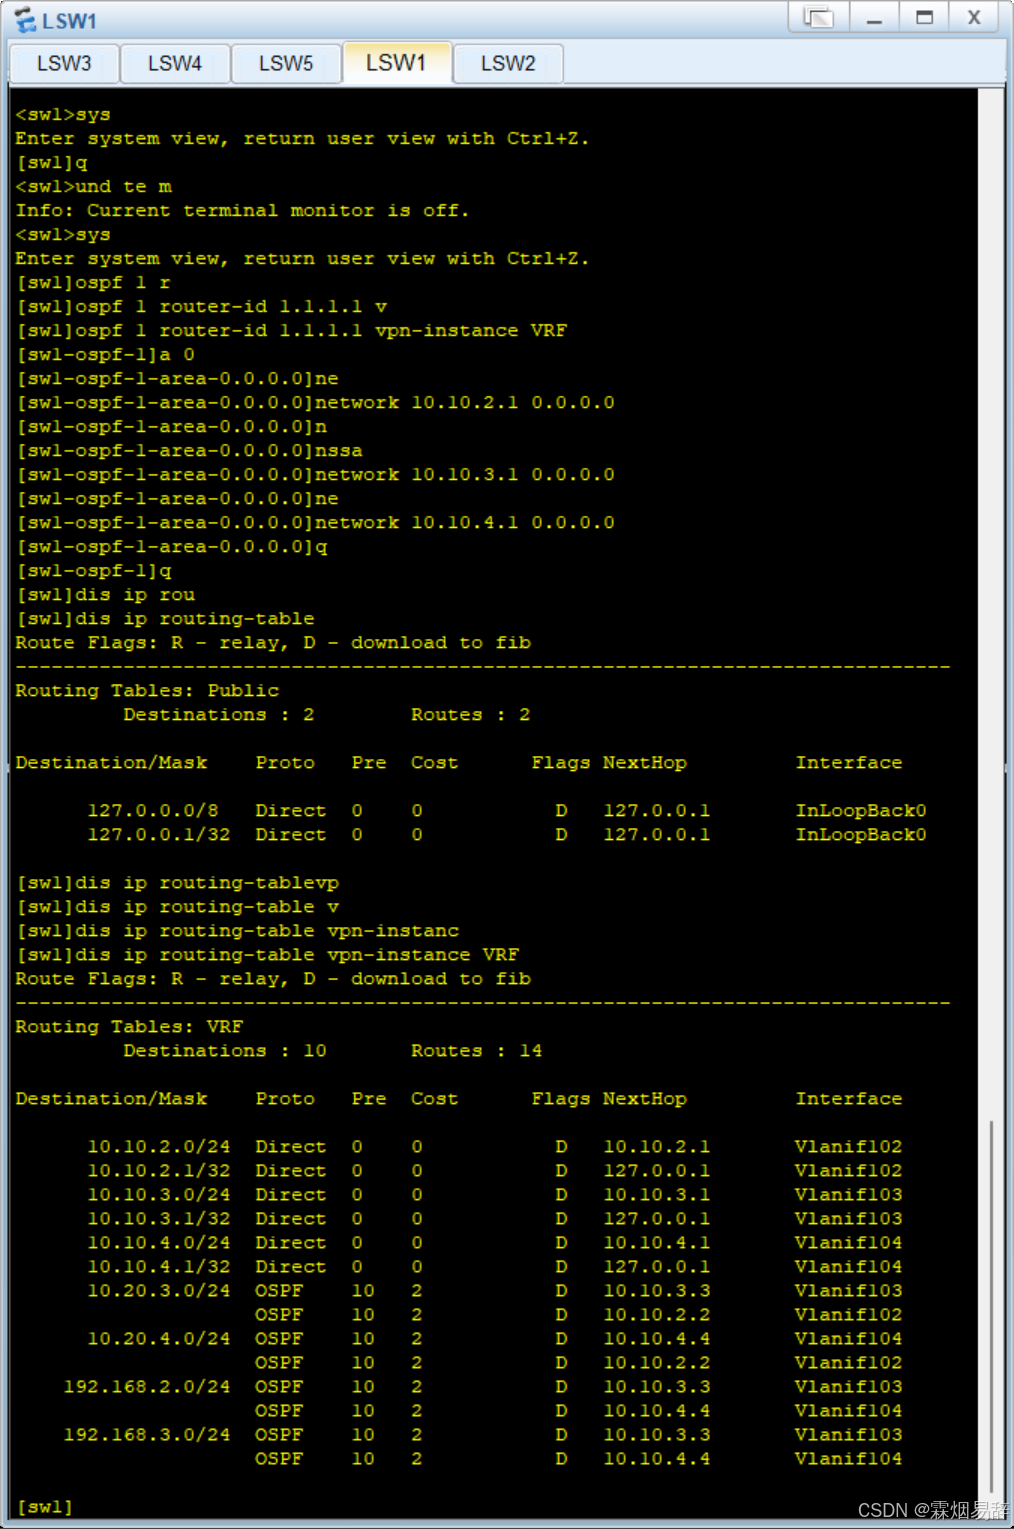Viewport: 1014px width, 1529px height.
Task: Switch to the LSW2 tab
Action: click(x=508, y=63)
